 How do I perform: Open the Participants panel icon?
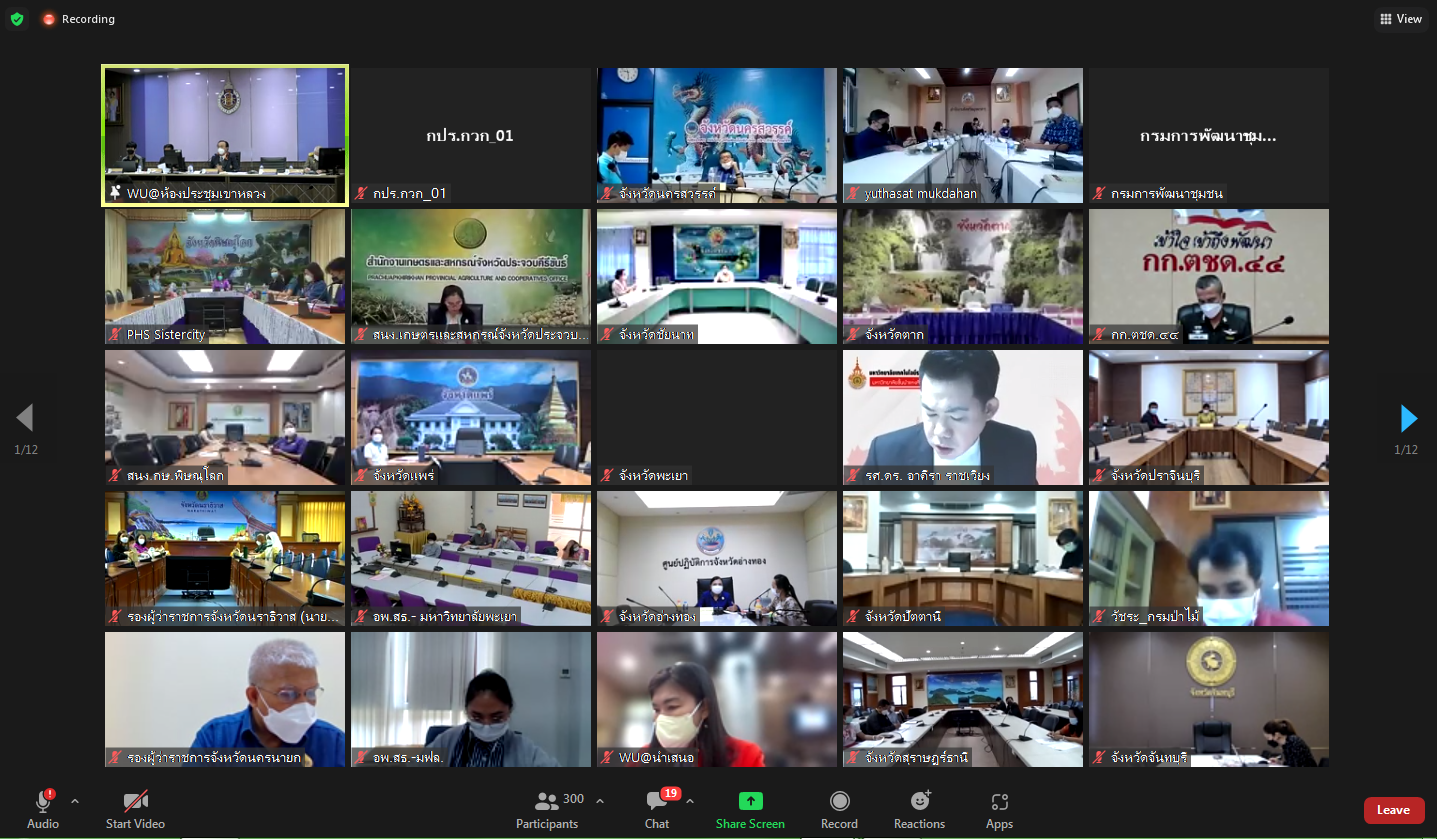pyautogui.click(x=547, y=801)
